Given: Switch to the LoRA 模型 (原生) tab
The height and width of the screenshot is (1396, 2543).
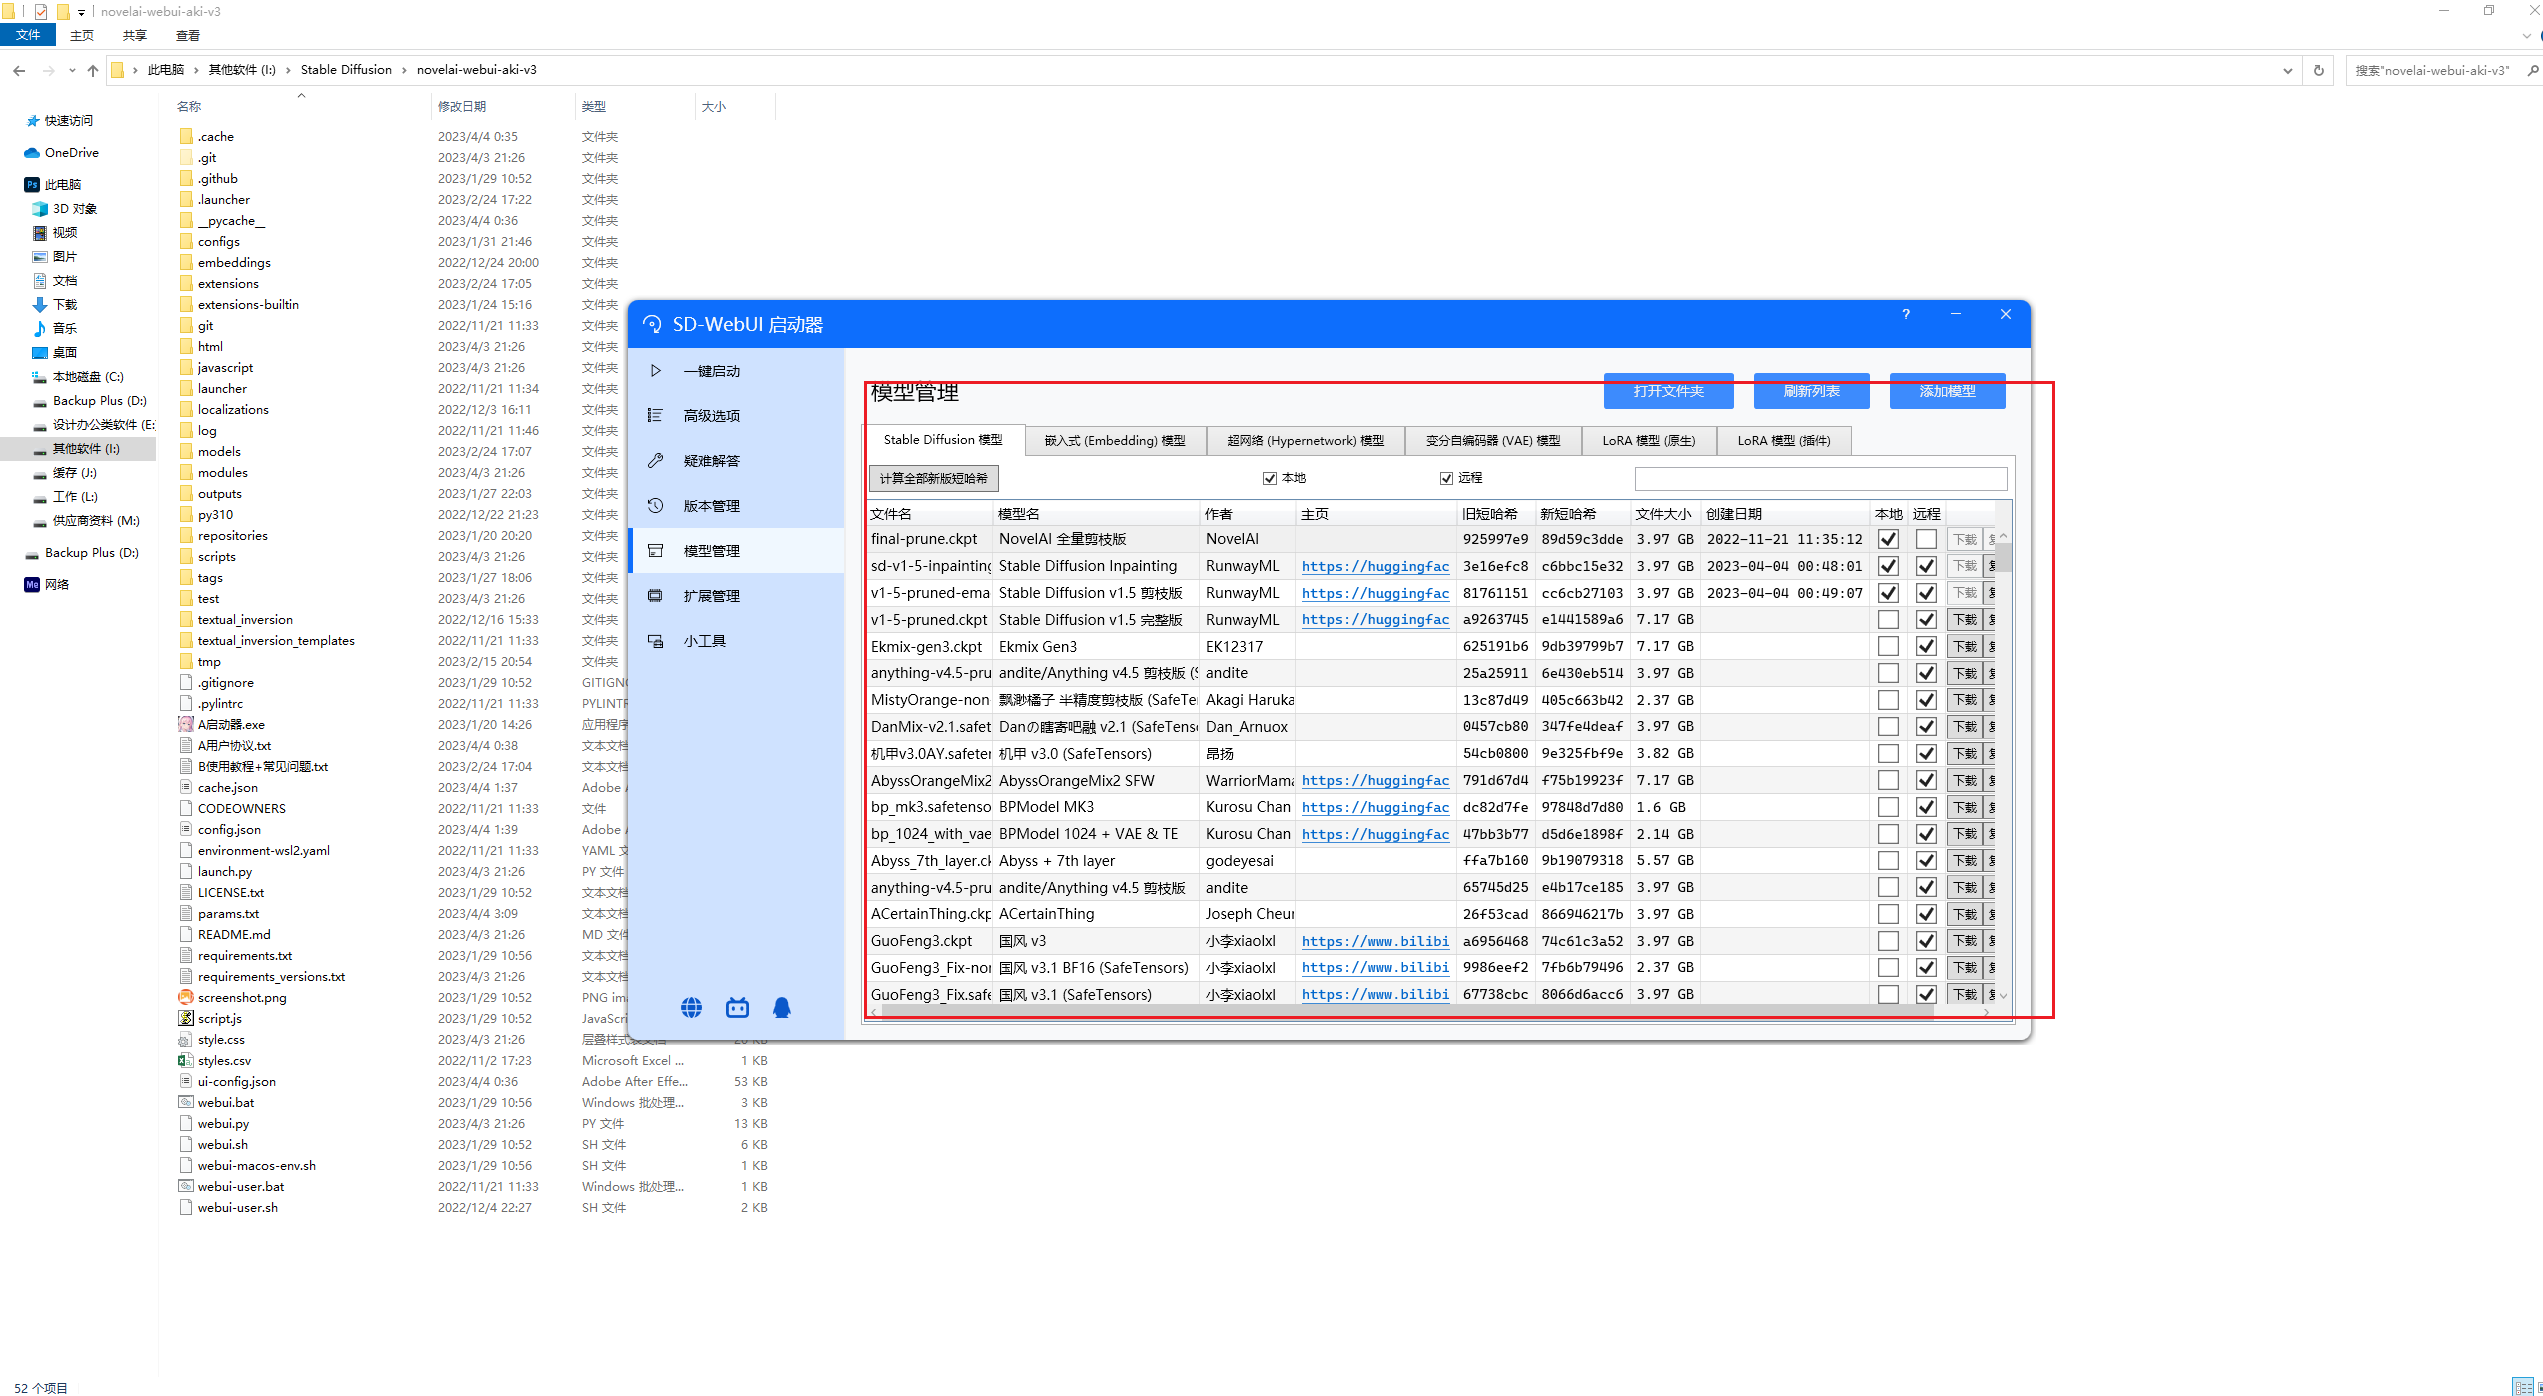Looking at the screenshot, I should point(1648,441).
